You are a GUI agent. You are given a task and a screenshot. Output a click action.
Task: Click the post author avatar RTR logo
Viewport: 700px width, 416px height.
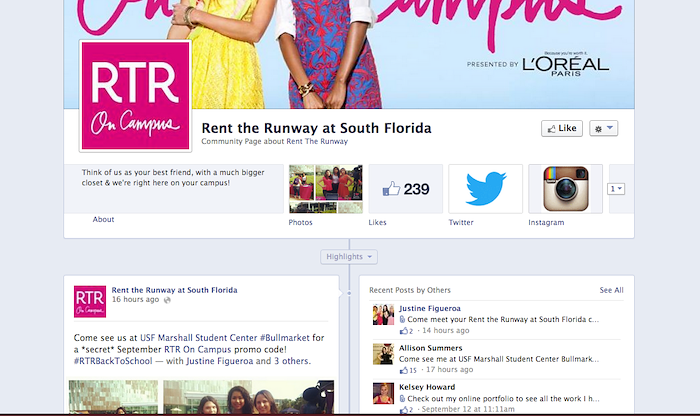coord(90,302)
